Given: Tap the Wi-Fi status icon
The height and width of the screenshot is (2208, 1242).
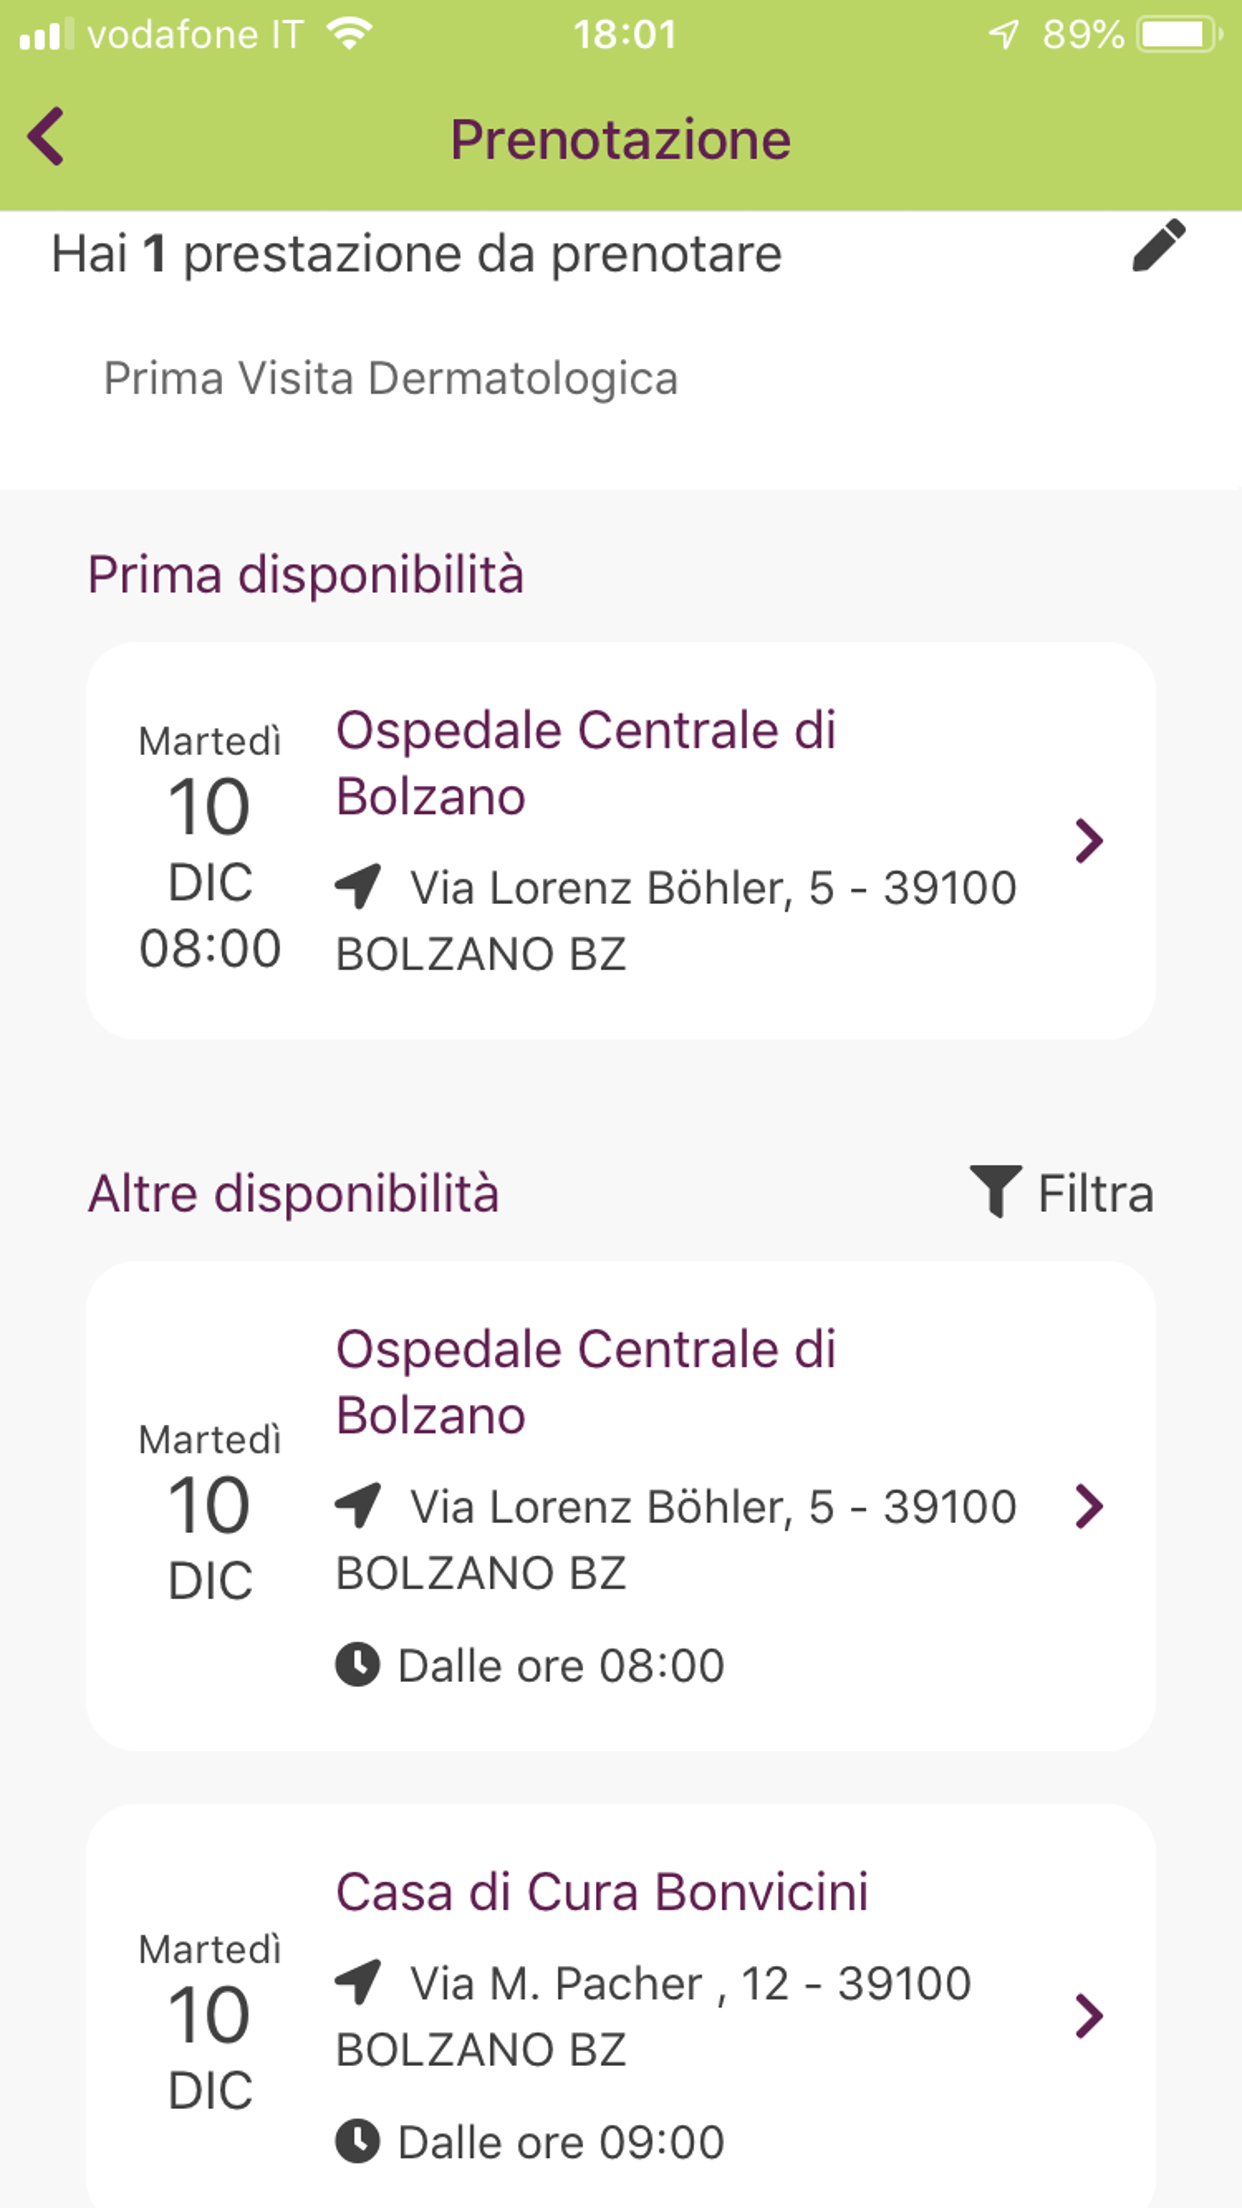Looking at the screenshot, I should (x=349, y=35).
